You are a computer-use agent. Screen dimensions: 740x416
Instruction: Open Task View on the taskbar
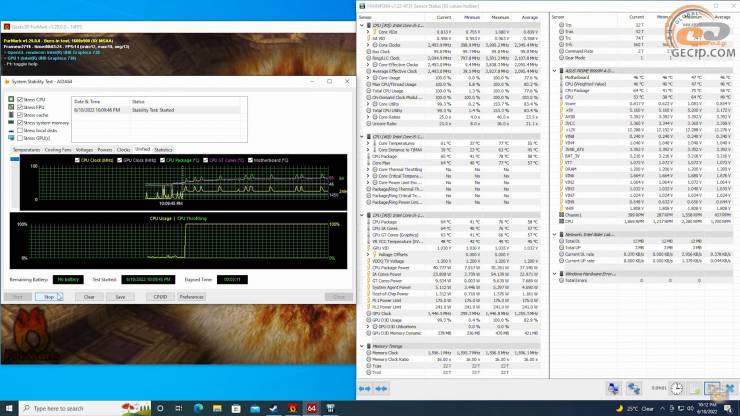coord(179,408)
